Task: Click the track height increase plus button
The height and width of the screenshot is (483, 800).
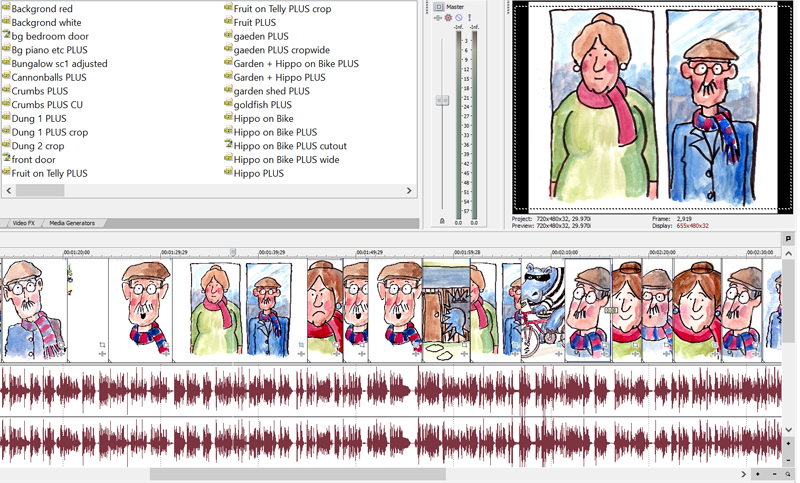Action: coord(789,443)
